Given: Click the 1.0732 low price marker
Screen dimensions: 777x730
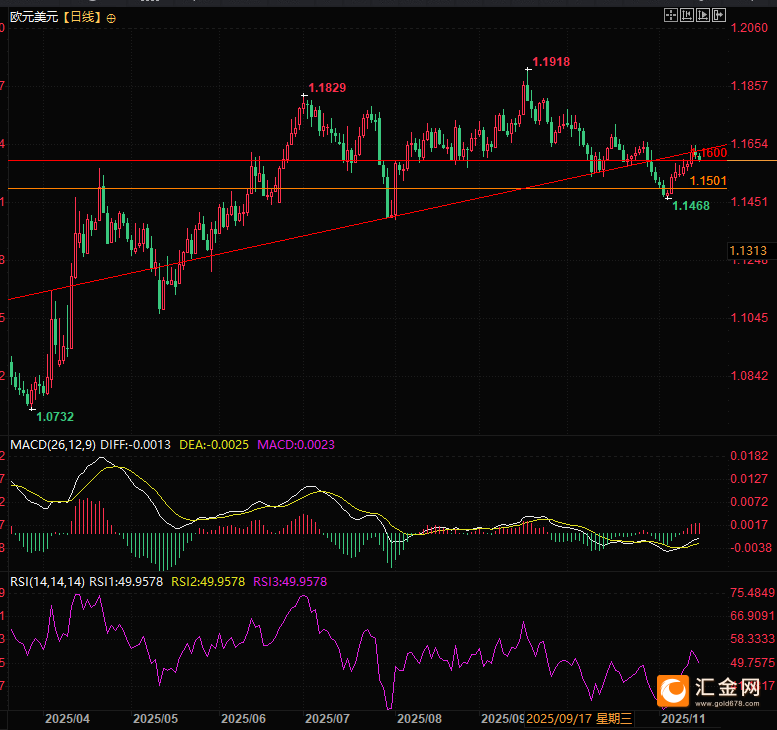Looking at the screenshot, I should coord(54,416).
